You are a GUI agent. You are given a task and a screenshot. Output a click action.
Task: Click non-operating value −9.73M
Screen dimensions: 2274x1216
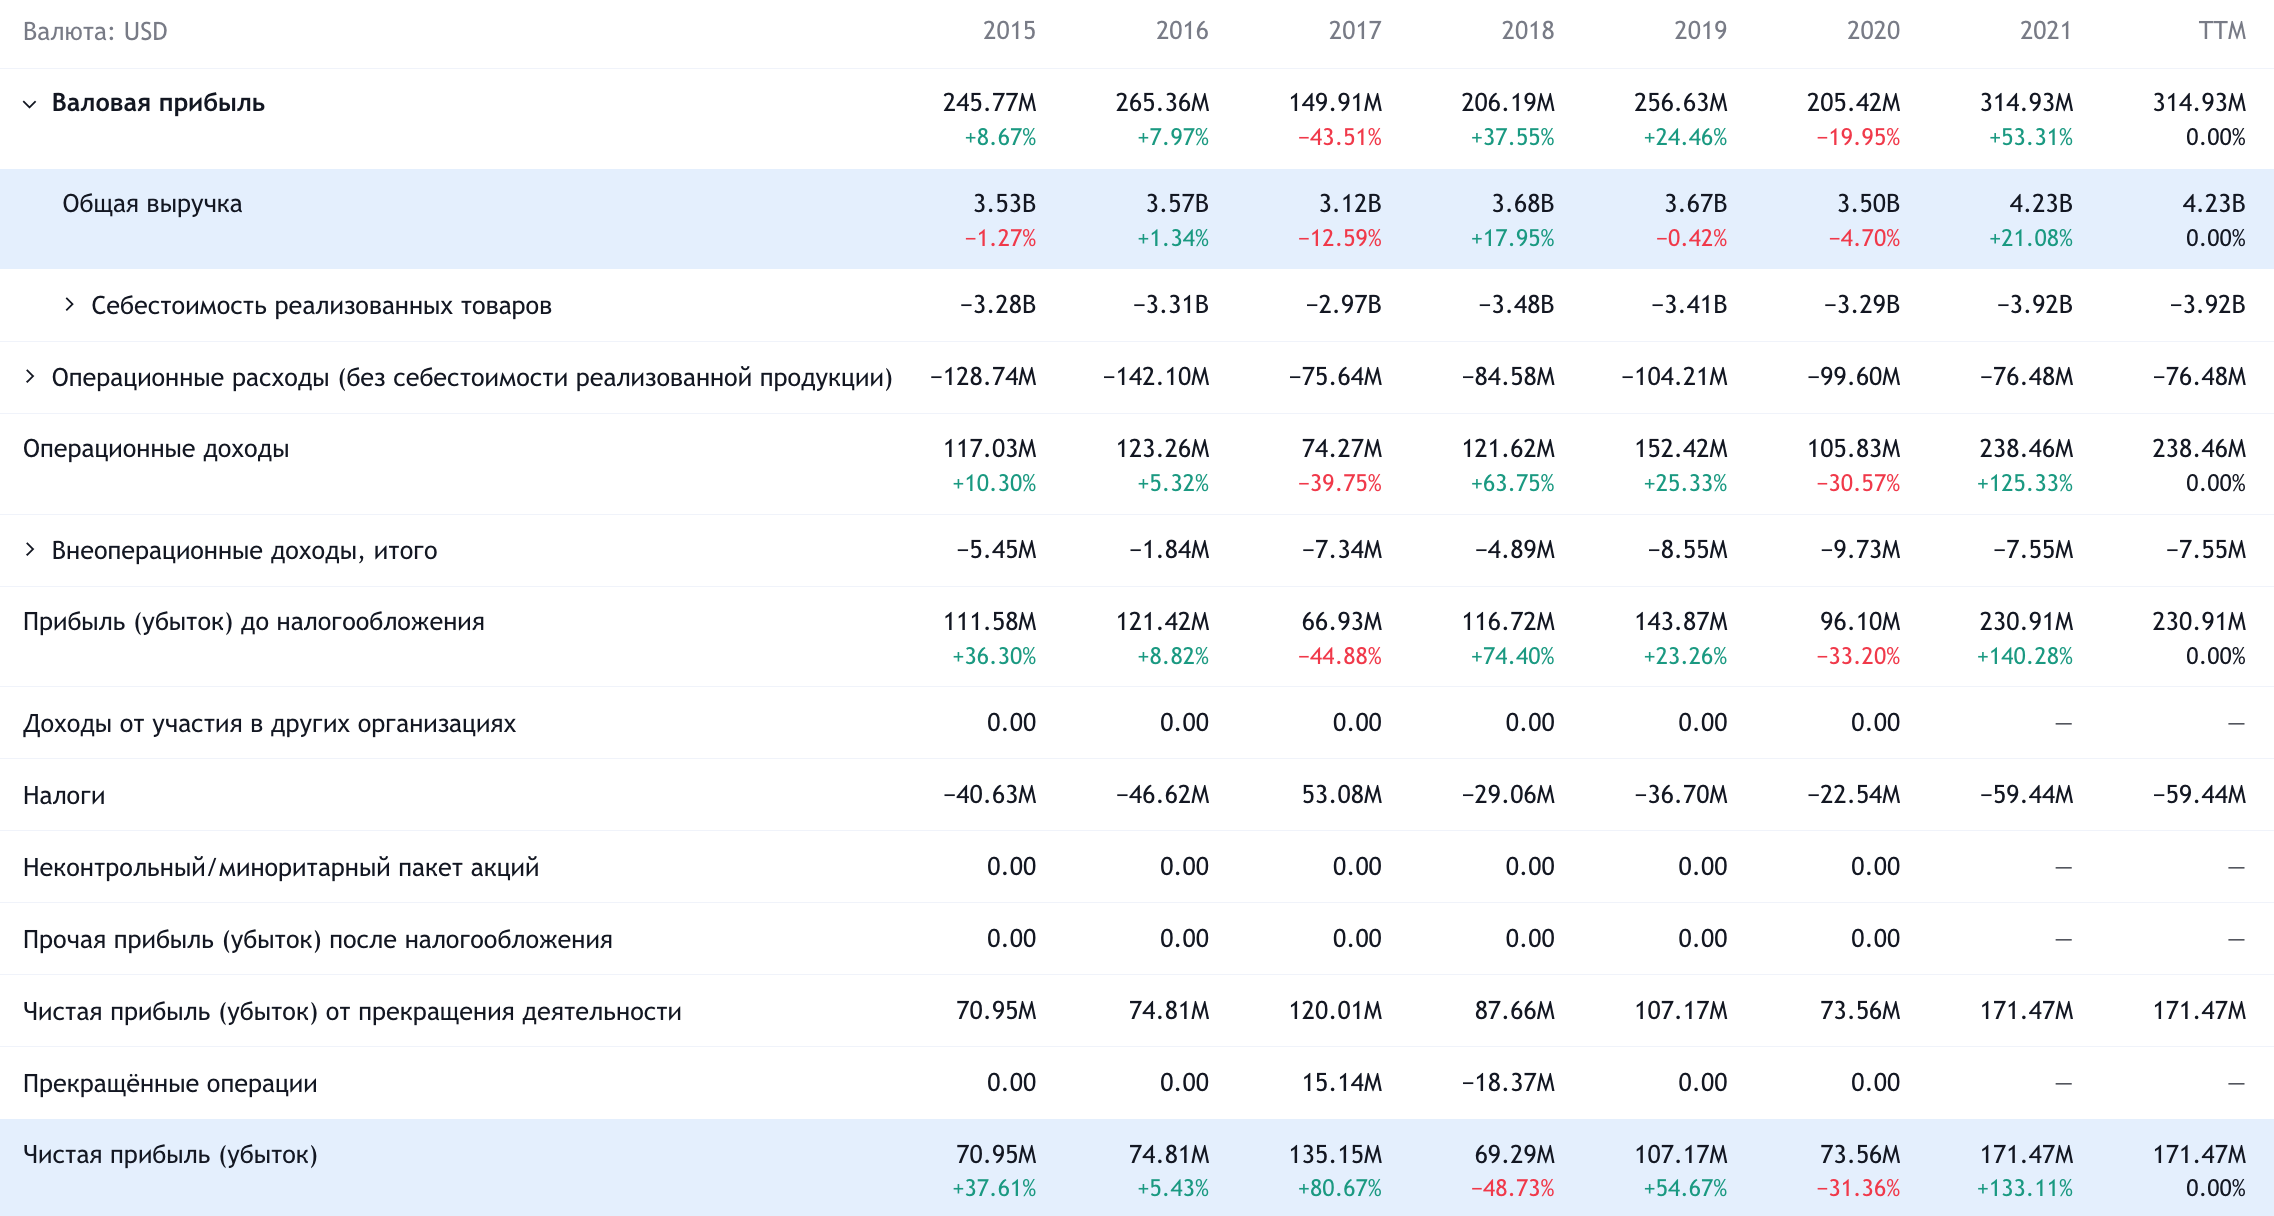(1860, 550)
